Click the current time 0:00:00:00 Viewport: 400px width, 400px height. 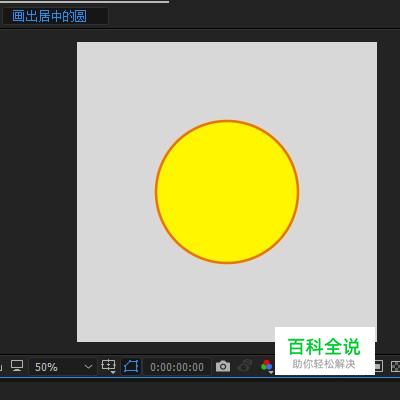tap(177, 367)
